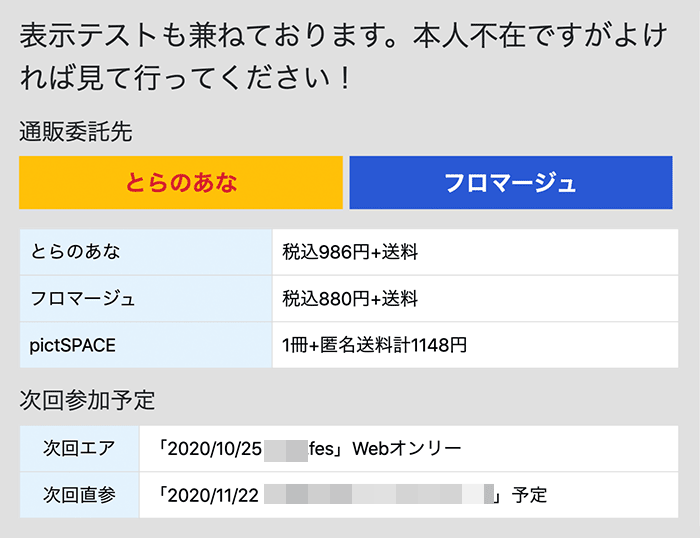Viewport: 700px width, 538px height.
Task: Click the 次回参加予定 heading
Action: tap(87, 400)
